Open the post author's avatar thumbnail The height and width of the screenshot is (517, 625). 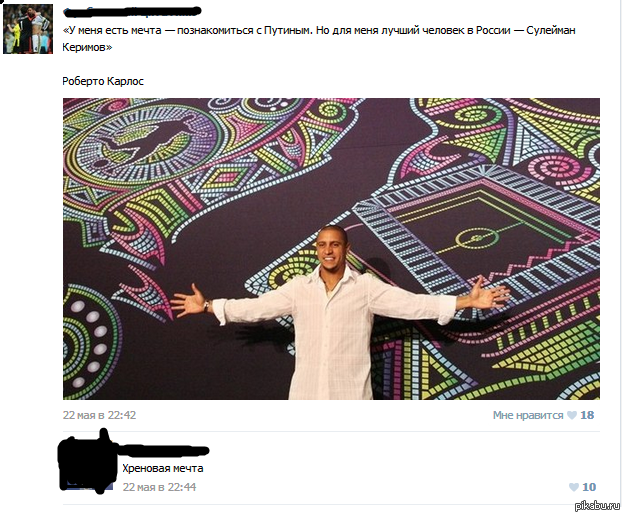(x=28, y=29)
